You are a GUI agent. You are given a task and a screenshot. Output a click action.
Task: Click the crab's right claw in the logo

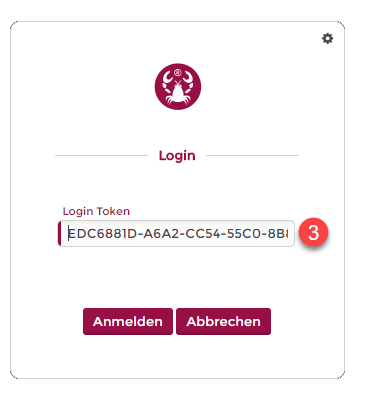pos(188,79)
